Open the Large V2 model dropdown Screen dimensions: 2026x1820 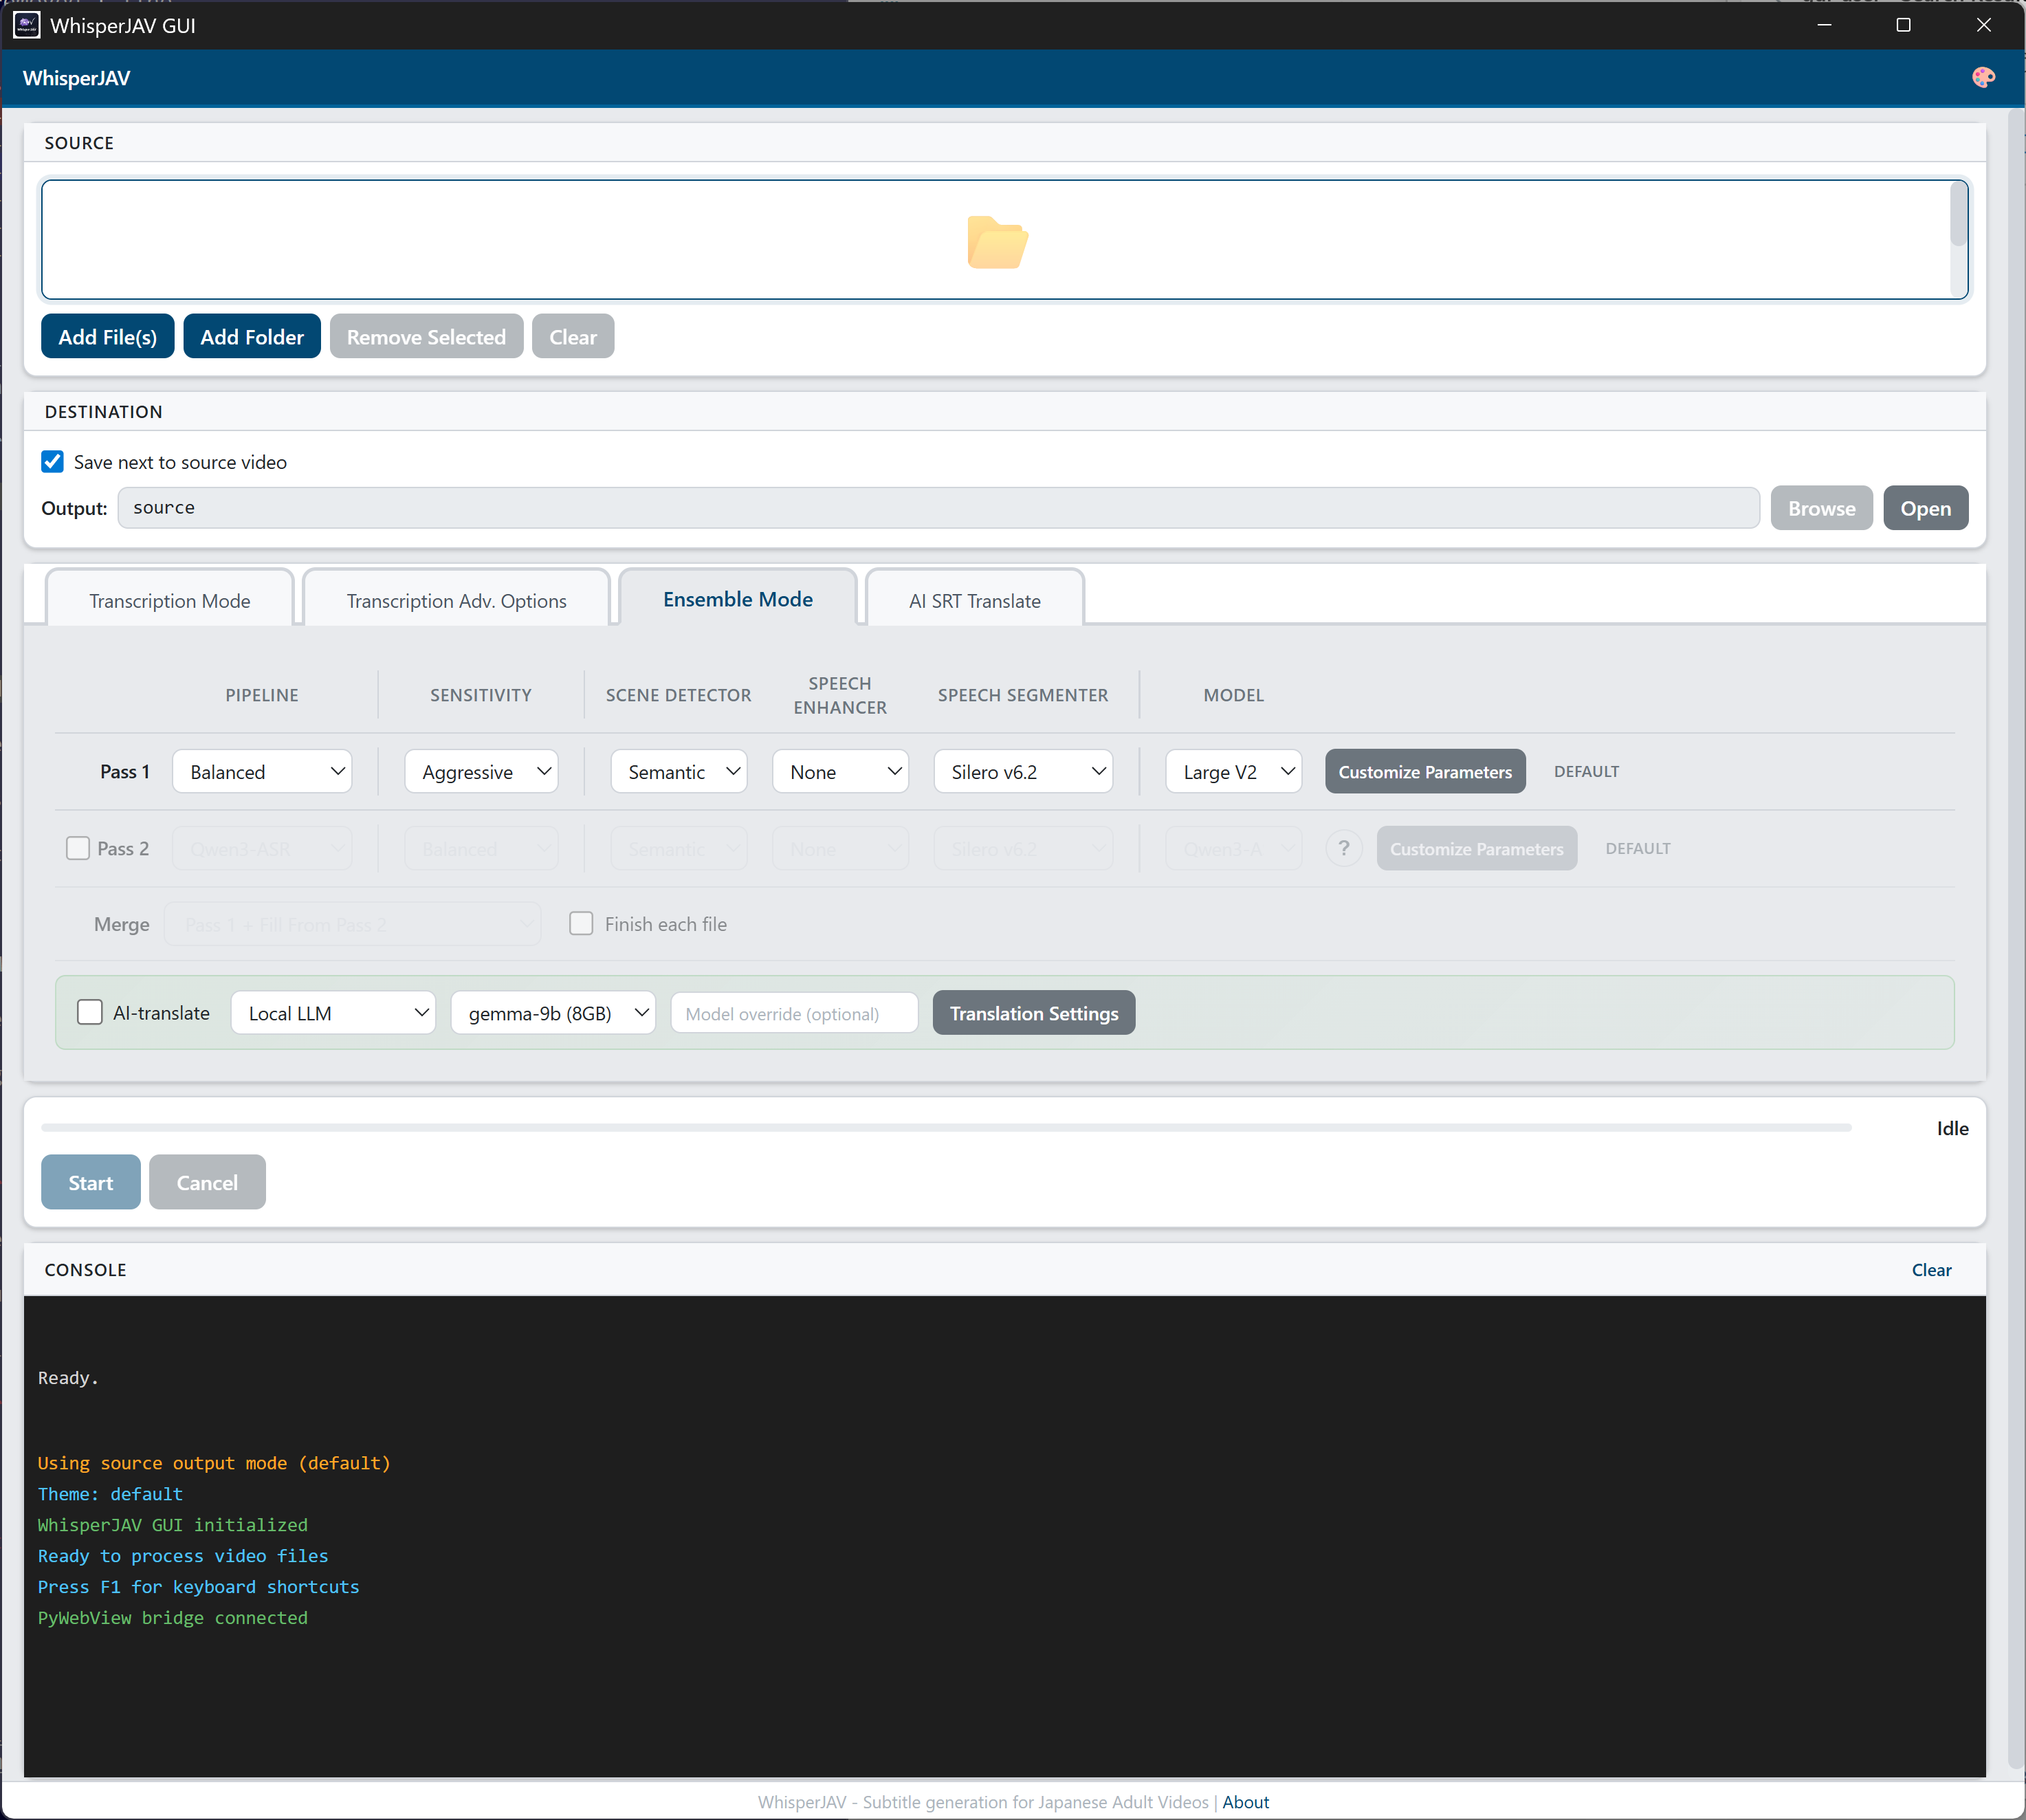(1233, 771)
